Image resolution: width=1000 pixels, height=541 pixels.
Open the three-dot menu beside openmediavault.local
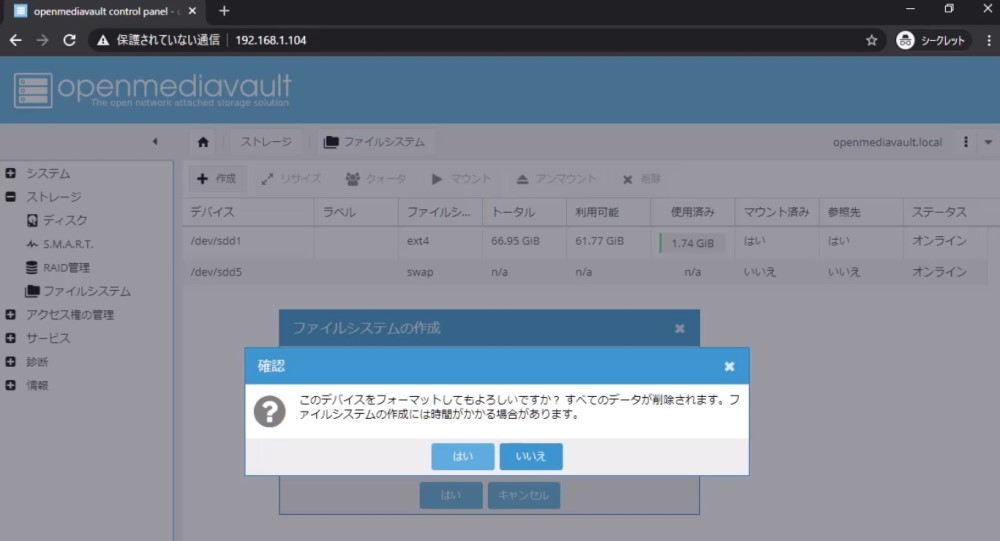click(965, 142)
